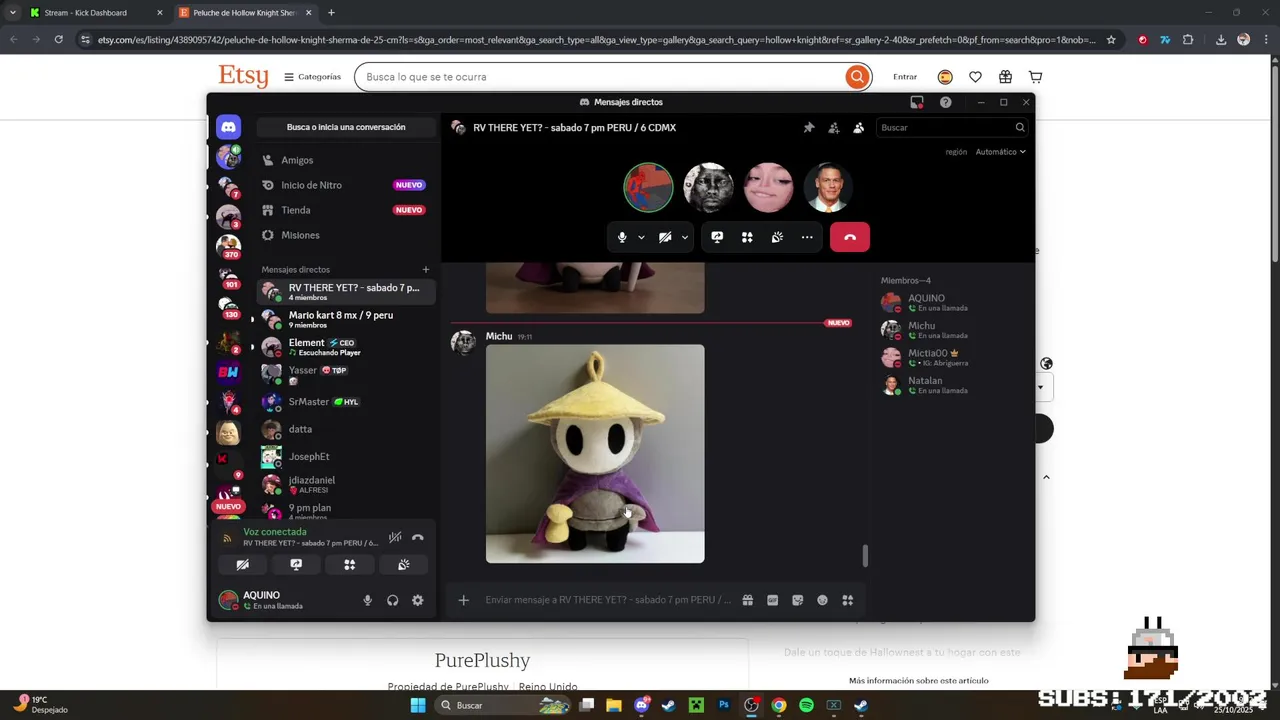This screenshot has width=1280, height=720.
Task: Open sticker picker in message bar
Action: coord(797,600)
